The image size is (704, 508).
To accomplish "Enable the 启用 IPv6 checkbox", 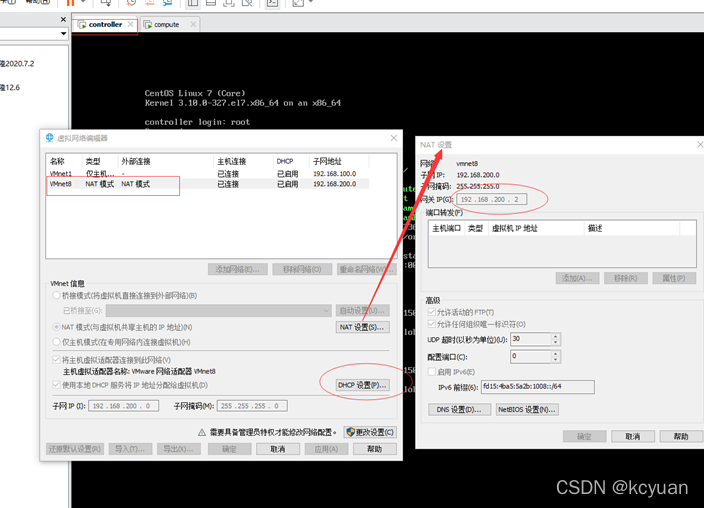I will (431, 371).
